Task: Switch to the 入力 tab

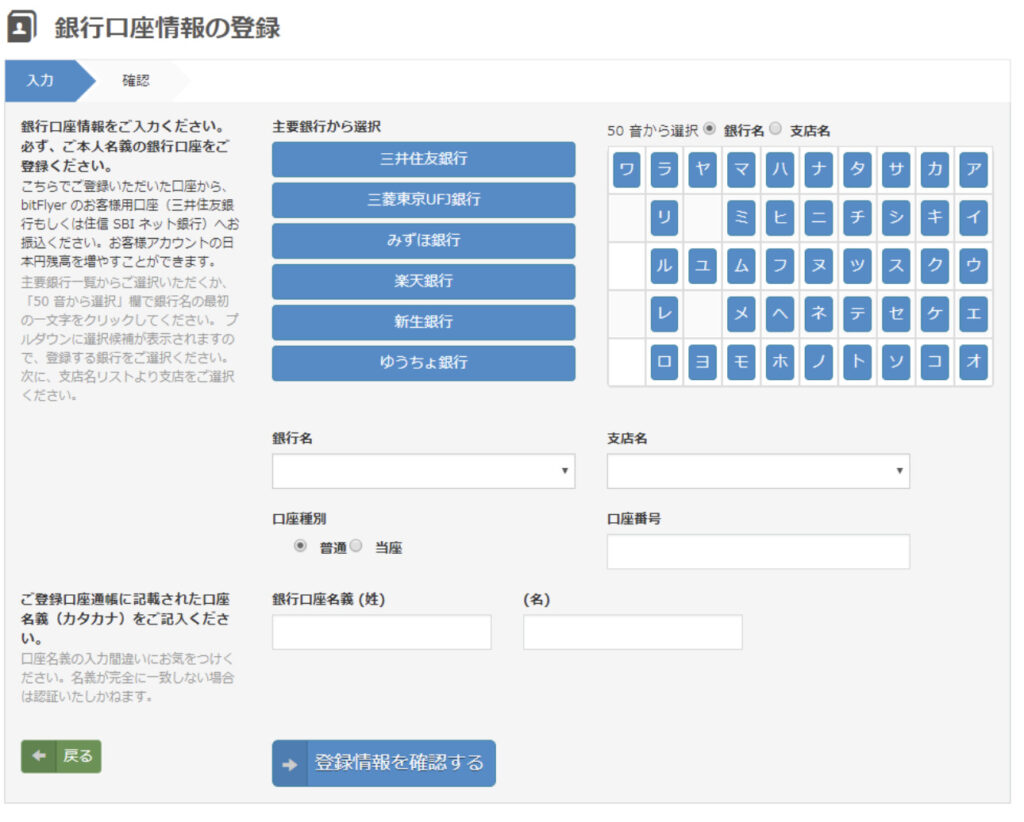Action: 40,82
